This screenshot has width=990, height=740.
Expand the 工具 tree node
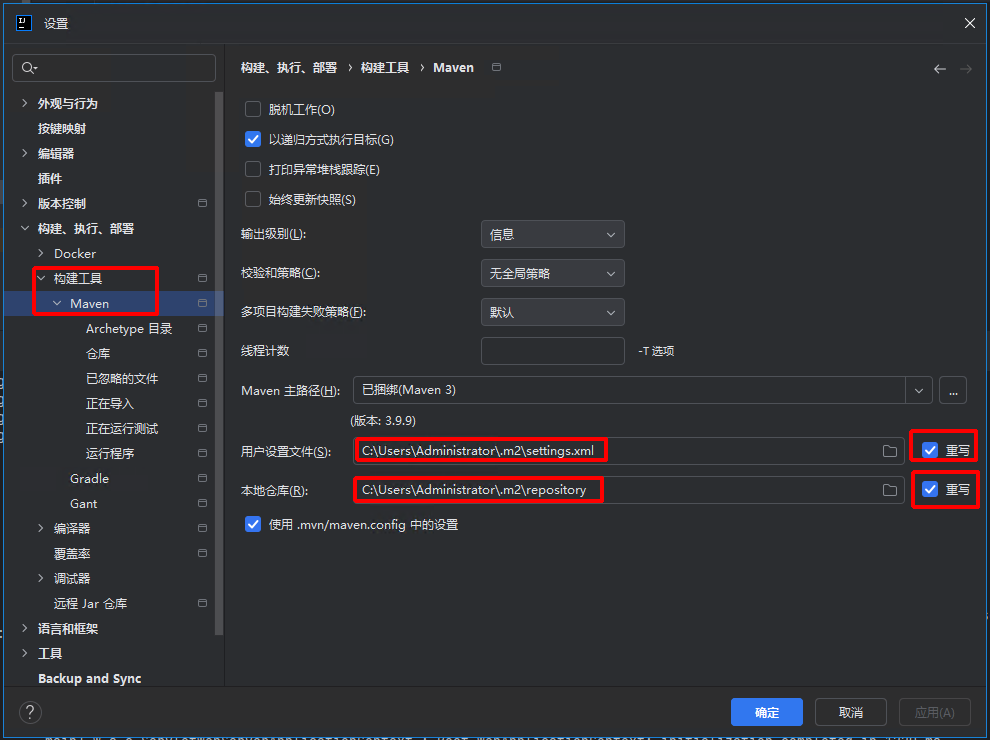[25, 653]
